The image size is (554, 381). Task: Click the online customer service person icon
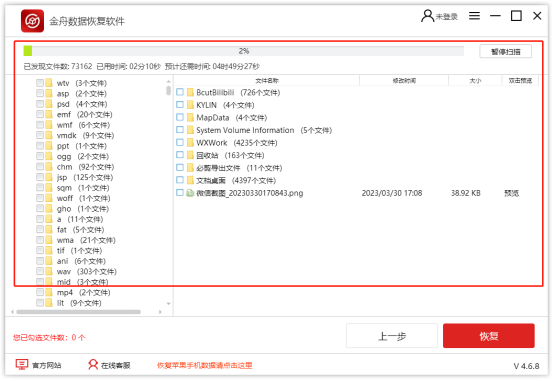(93, 364)
